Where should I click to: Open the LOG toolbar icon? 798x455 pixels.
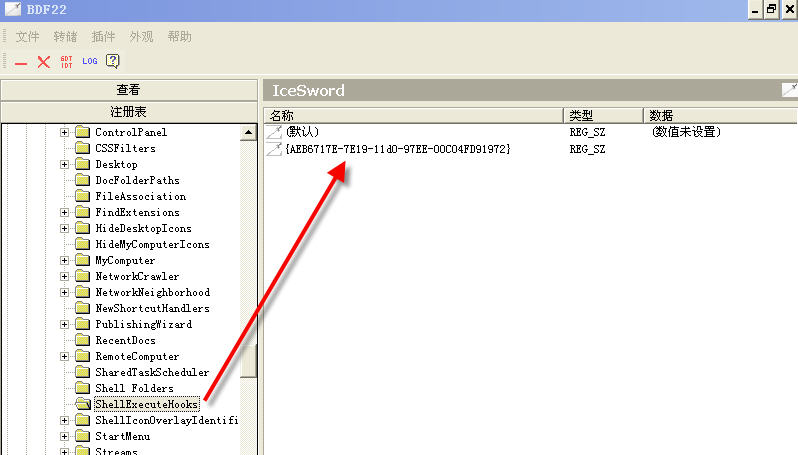[90, 61]
